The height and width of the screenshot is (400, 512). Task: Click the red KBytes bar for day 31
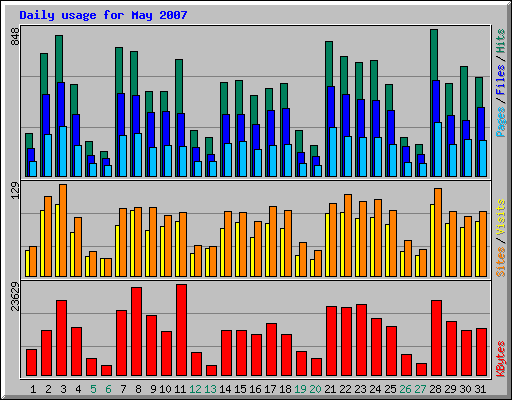(x=481, y=352)
